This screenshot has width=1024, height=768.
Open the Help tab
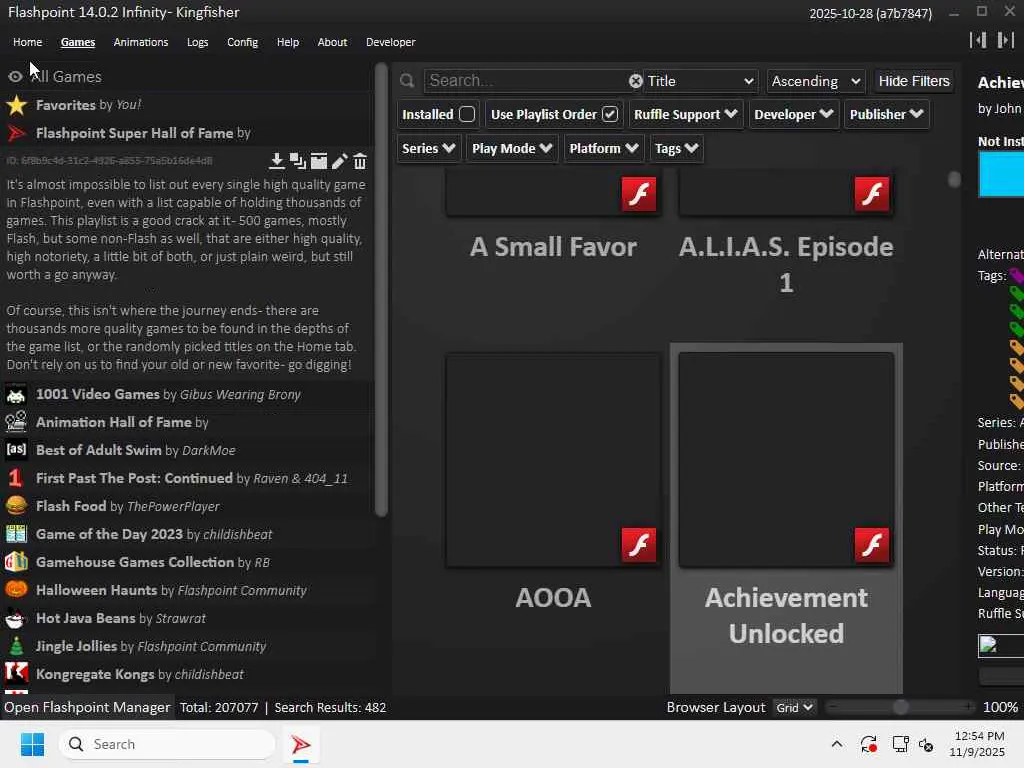(287, 42)
